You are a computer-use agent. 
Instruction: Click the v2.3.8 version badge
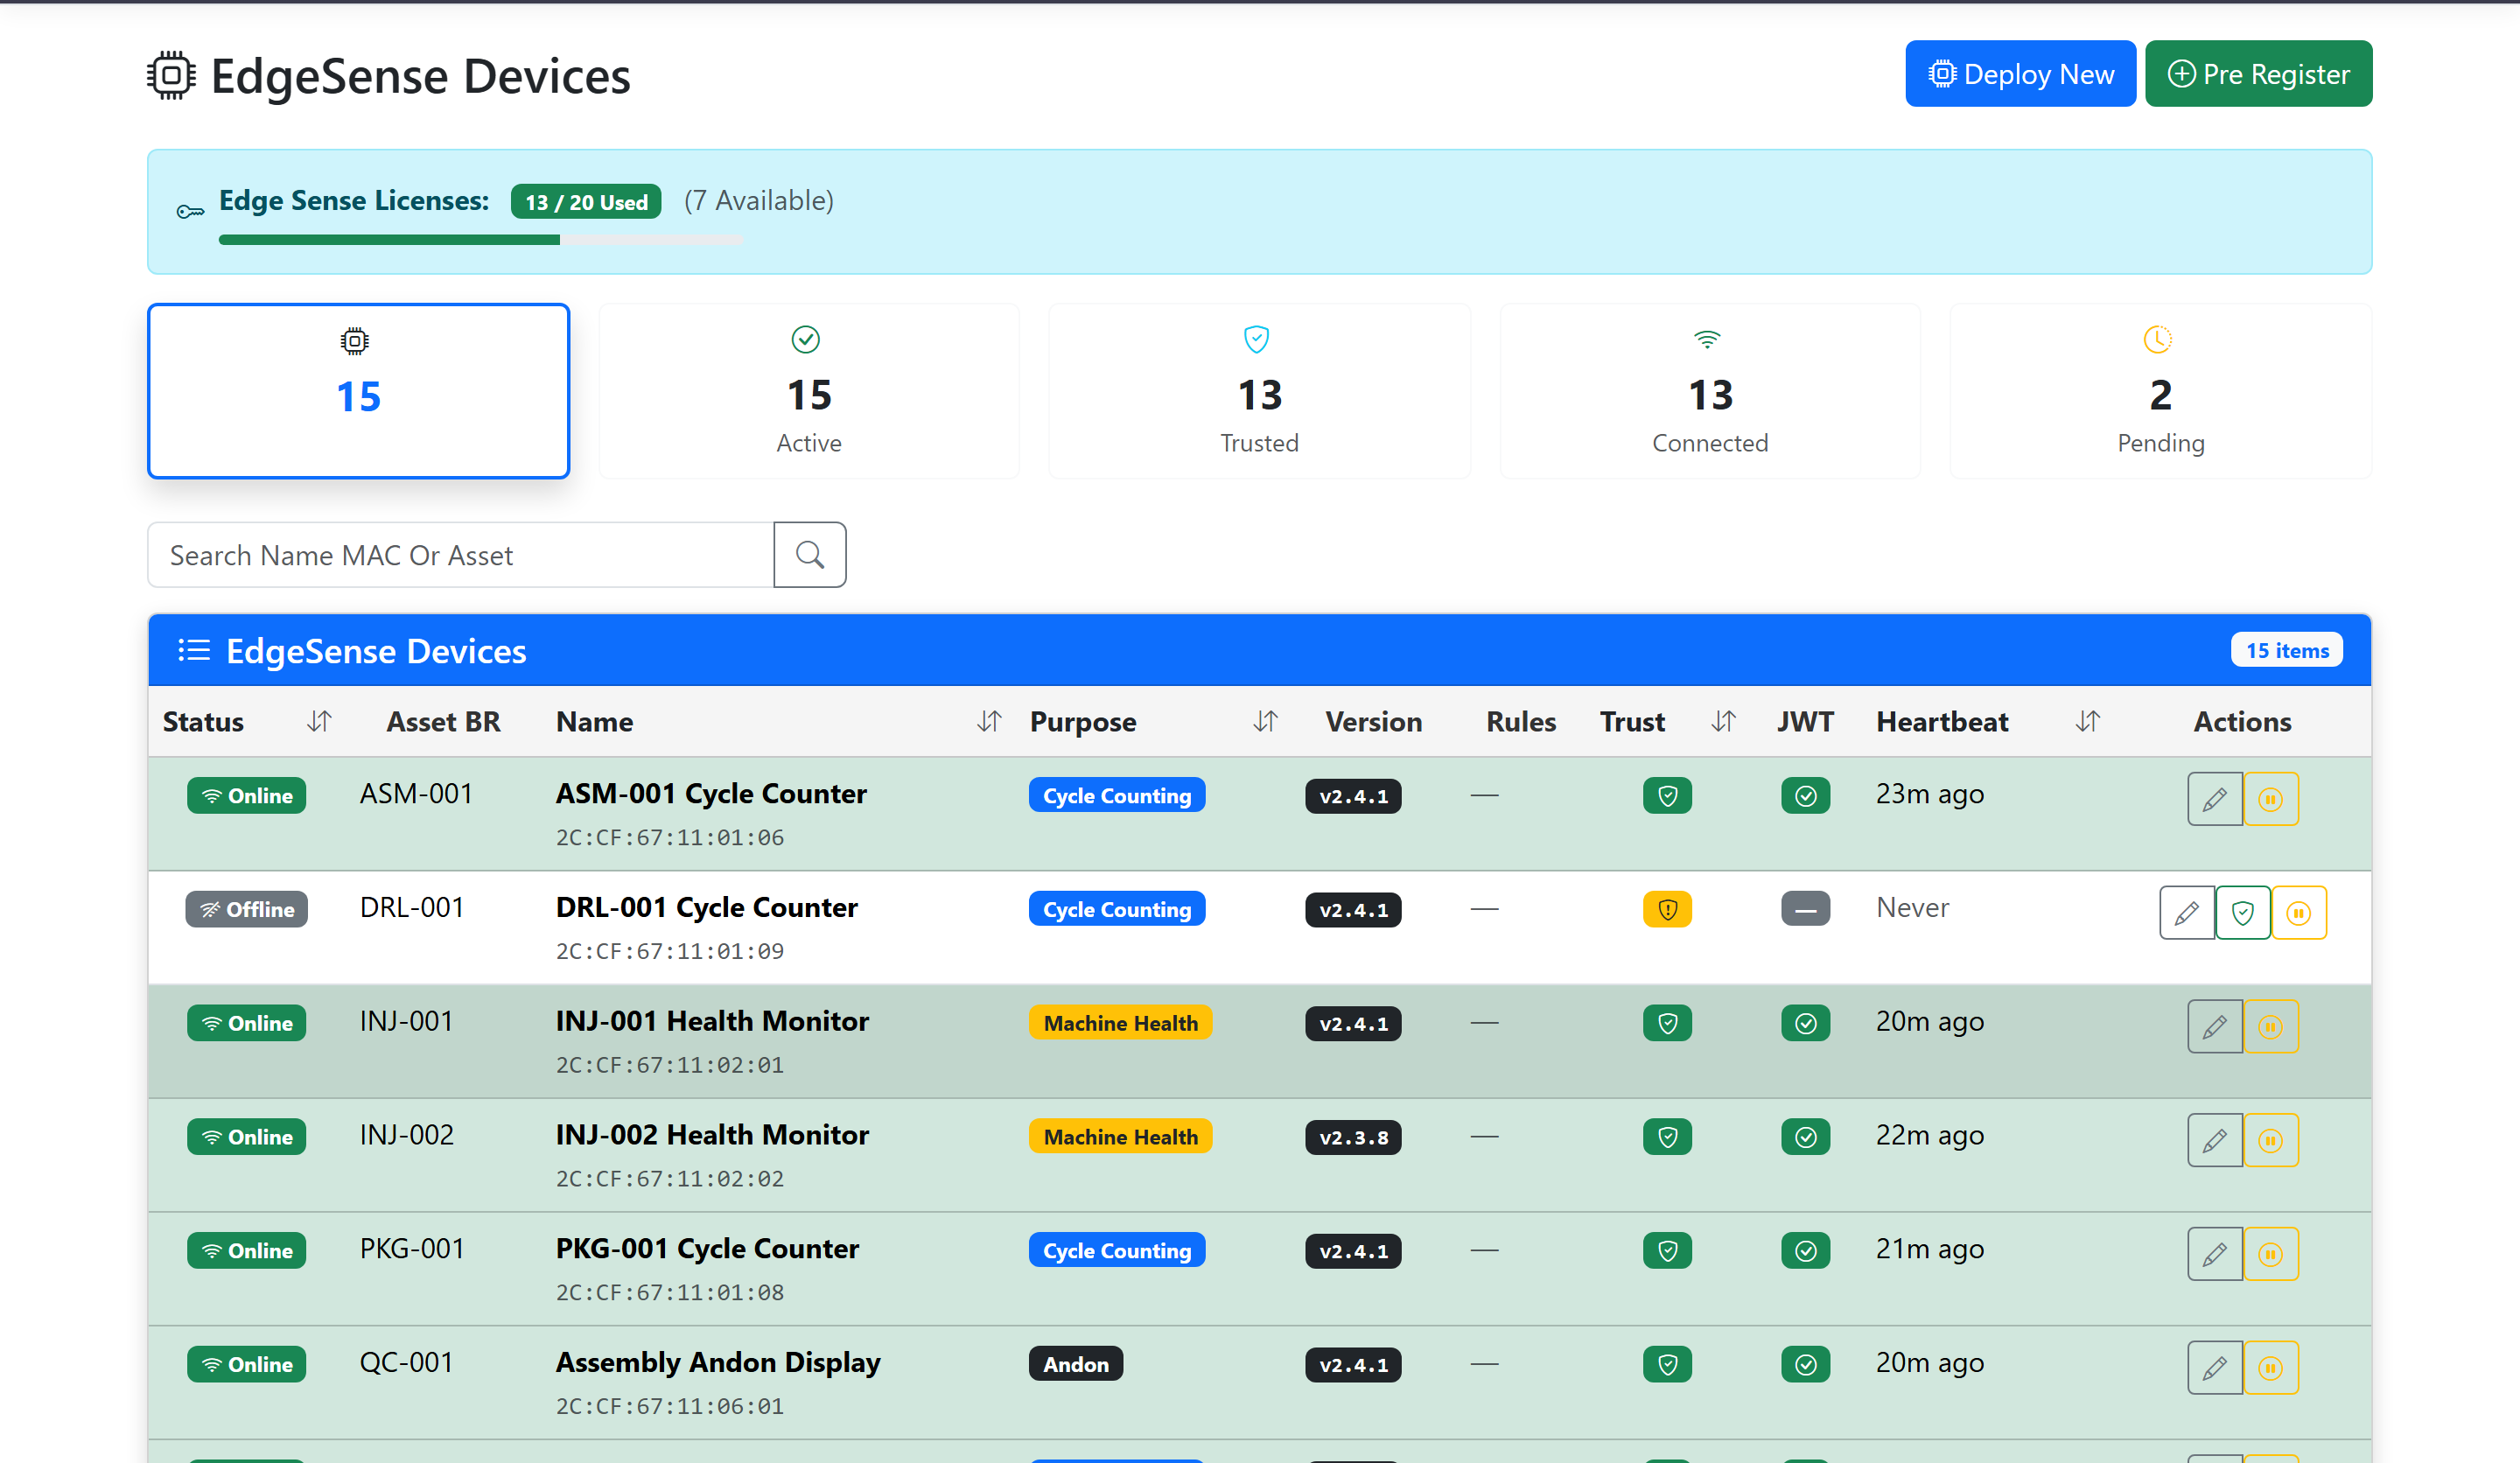(x=1353, y=1138)
